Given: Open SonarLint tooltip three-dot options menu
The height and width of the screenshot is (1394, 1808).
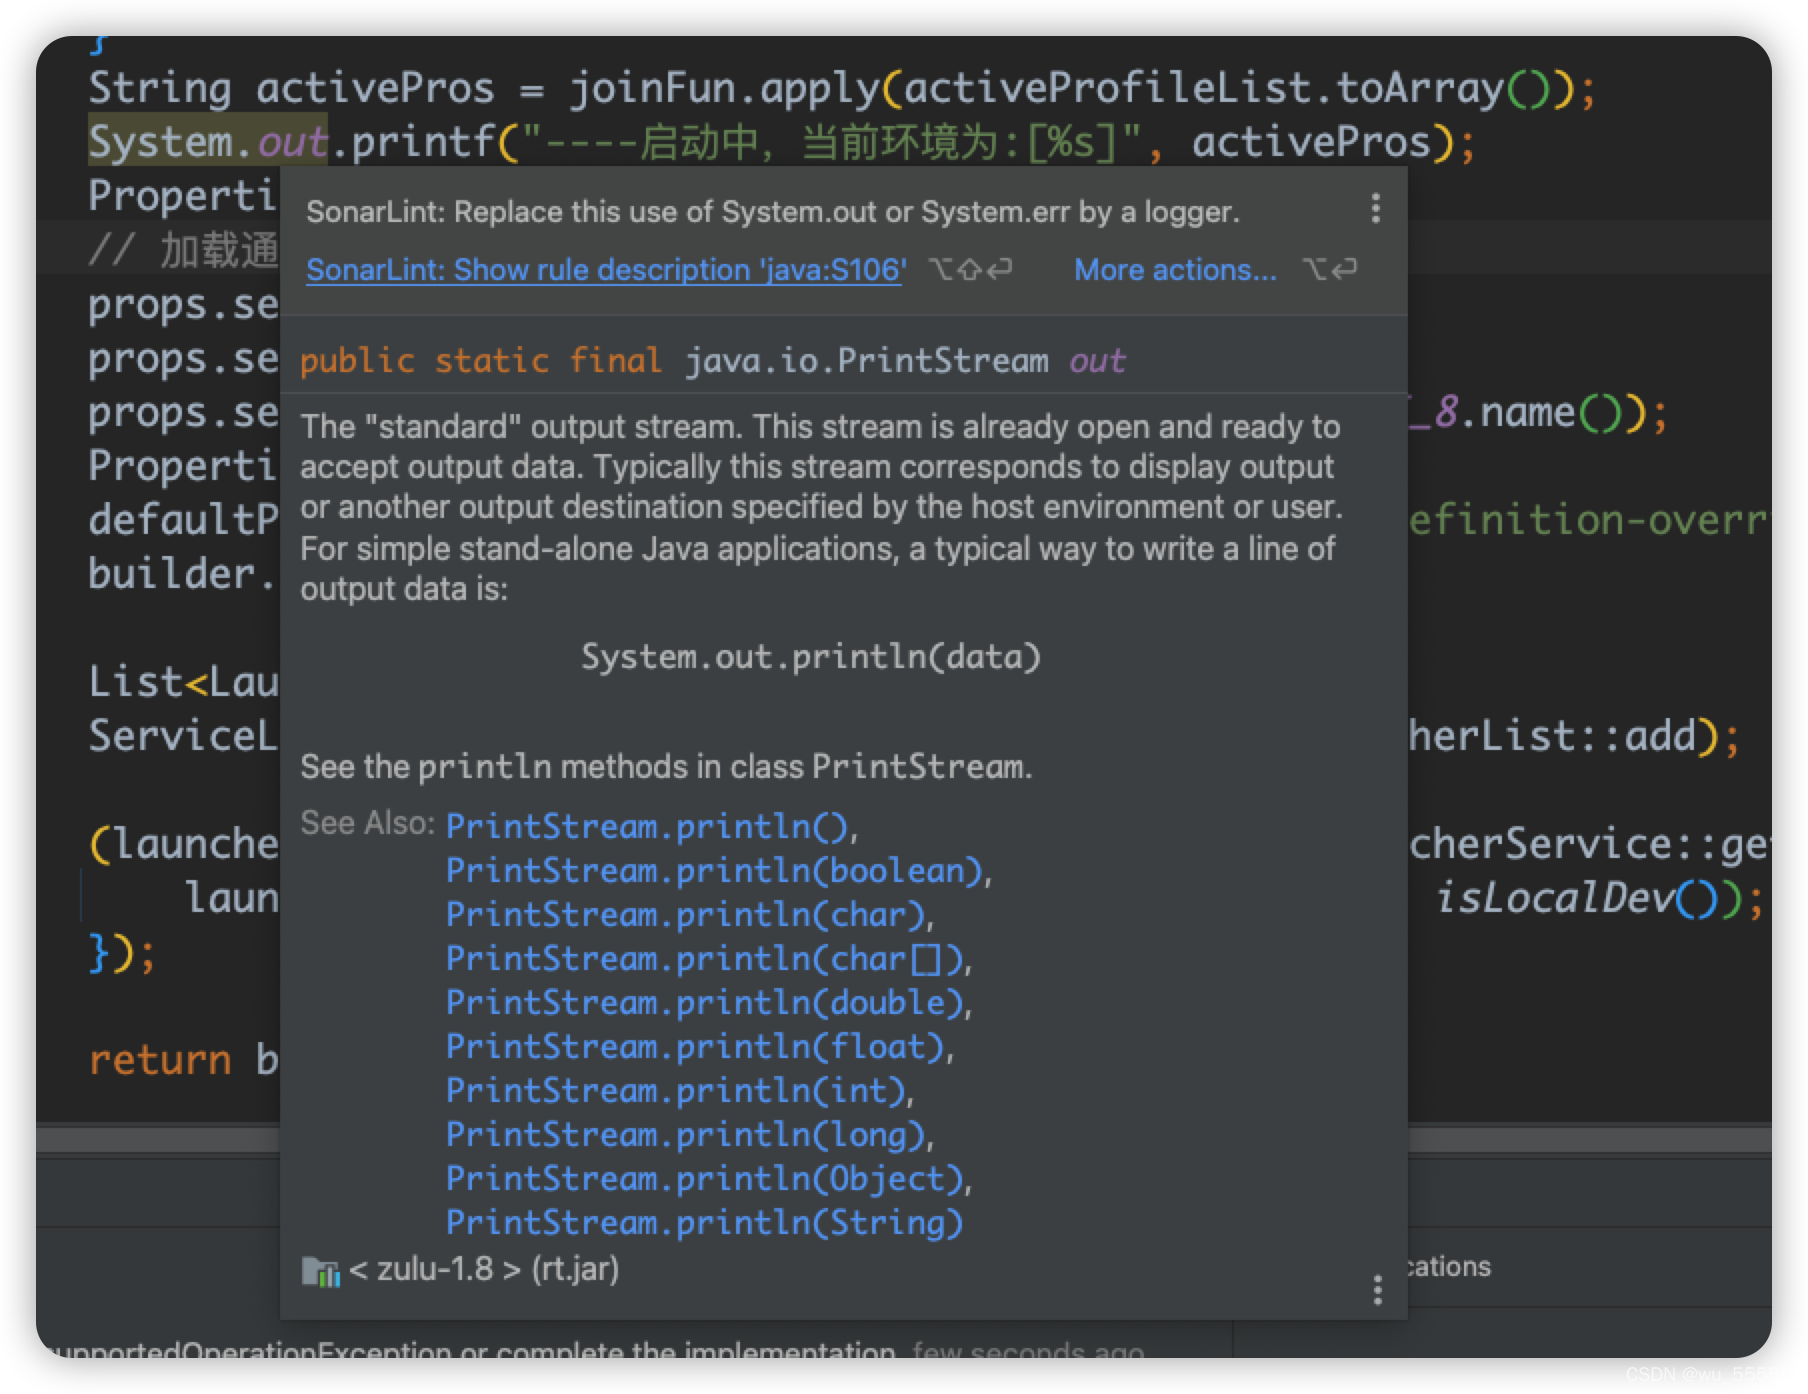Looking at the screenshot, I should [1376, 209].
